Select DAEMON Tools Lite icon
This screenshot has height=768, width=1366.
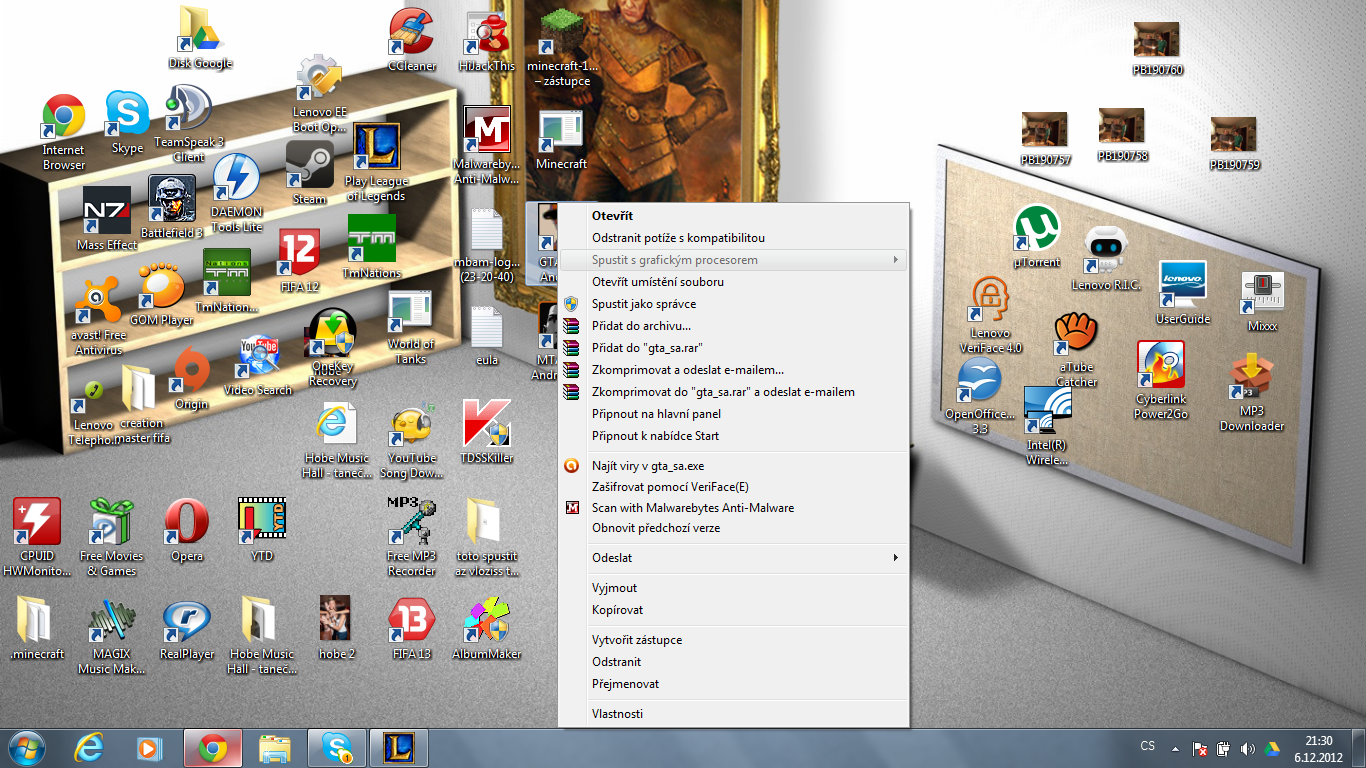coord(237,193)
